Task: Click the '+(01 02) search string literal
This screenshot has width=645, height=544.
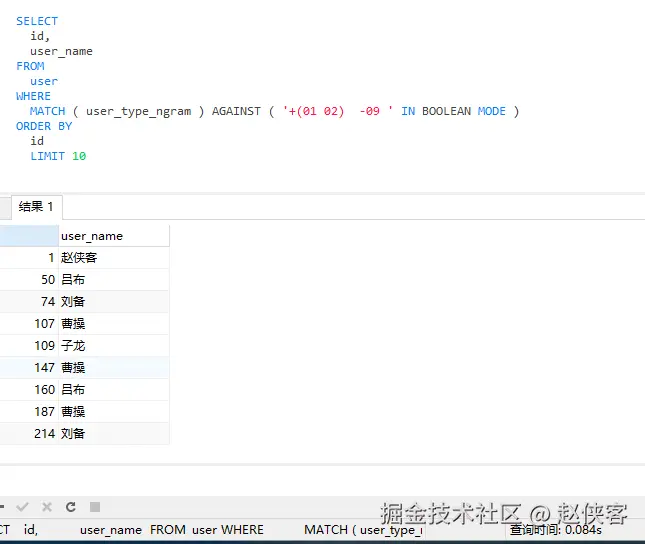Action: 313,111
